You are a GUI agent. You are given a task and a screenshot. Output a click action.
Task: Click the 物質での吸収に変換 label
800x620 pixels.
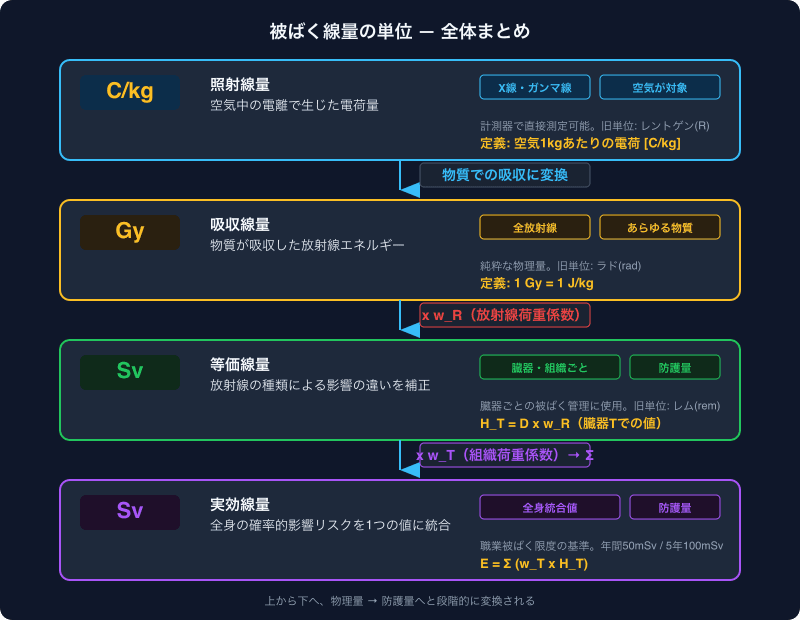point(505,175)
